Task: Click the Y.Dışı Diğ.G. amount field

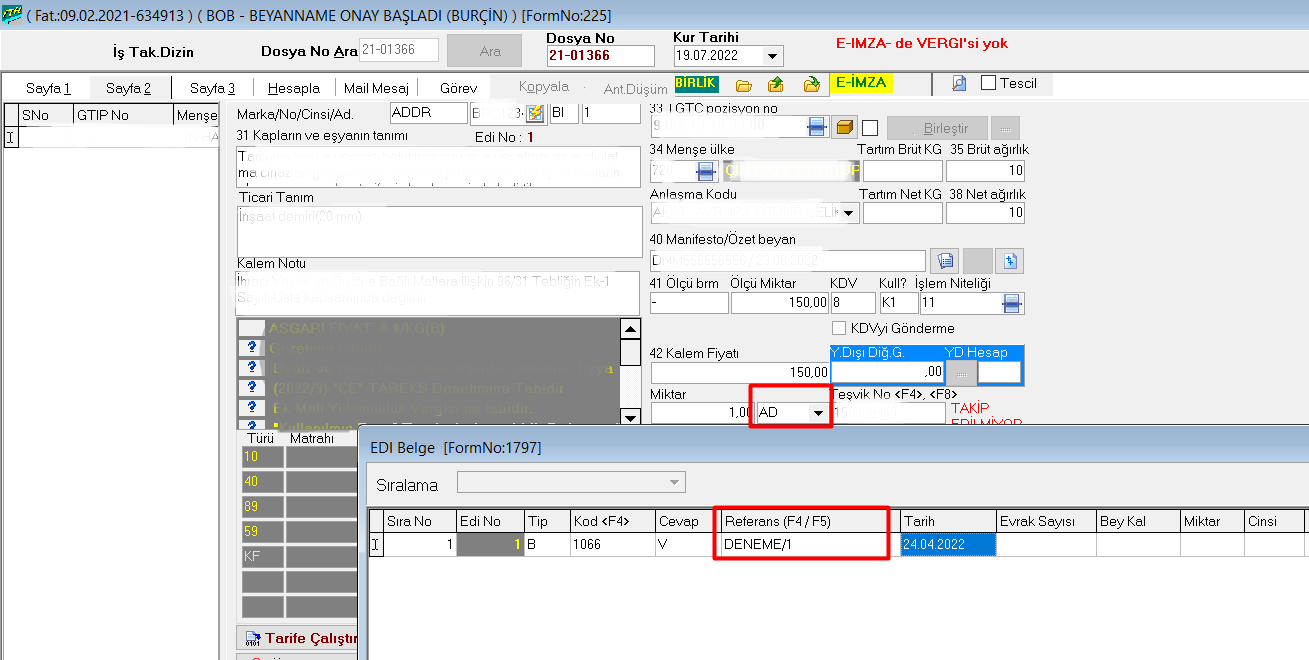Action: click(887, 372)
